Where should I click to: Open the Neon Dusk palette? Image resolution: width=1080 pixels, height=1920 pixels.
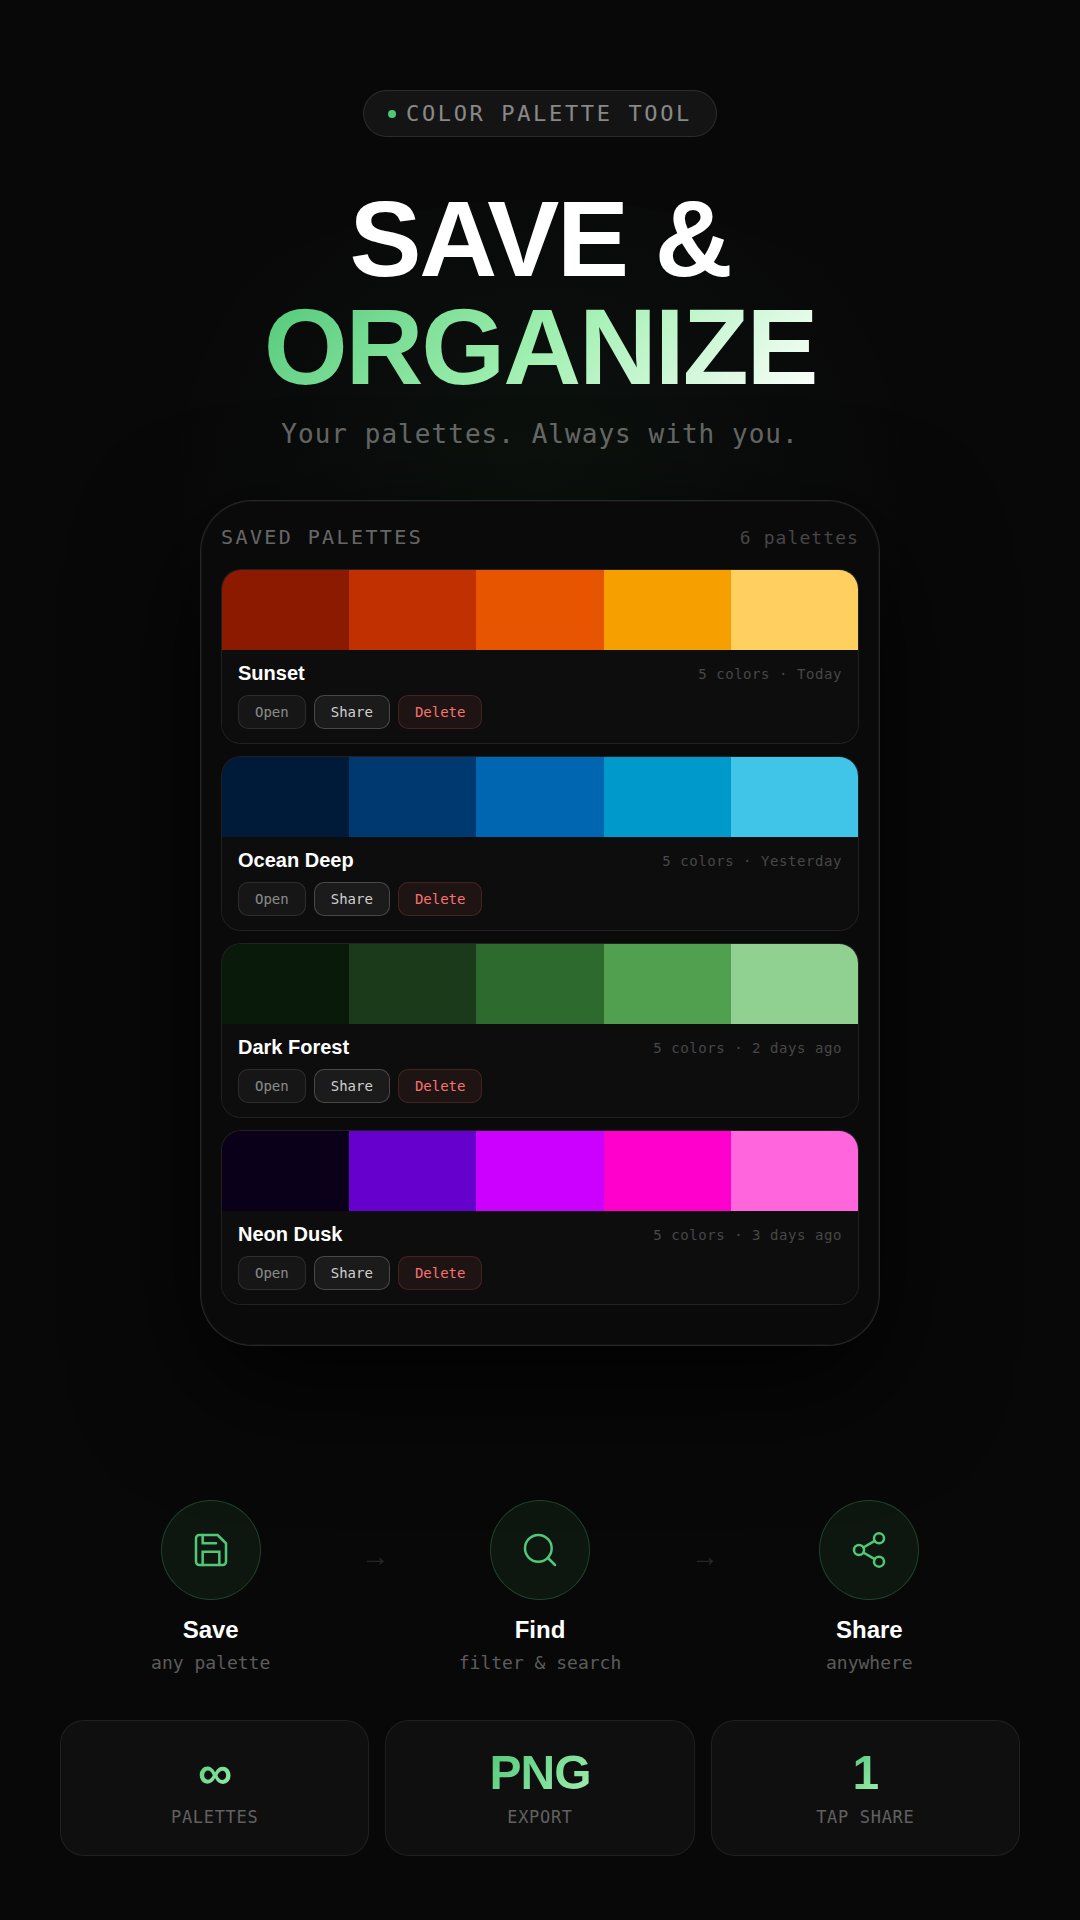point(271,1273)
